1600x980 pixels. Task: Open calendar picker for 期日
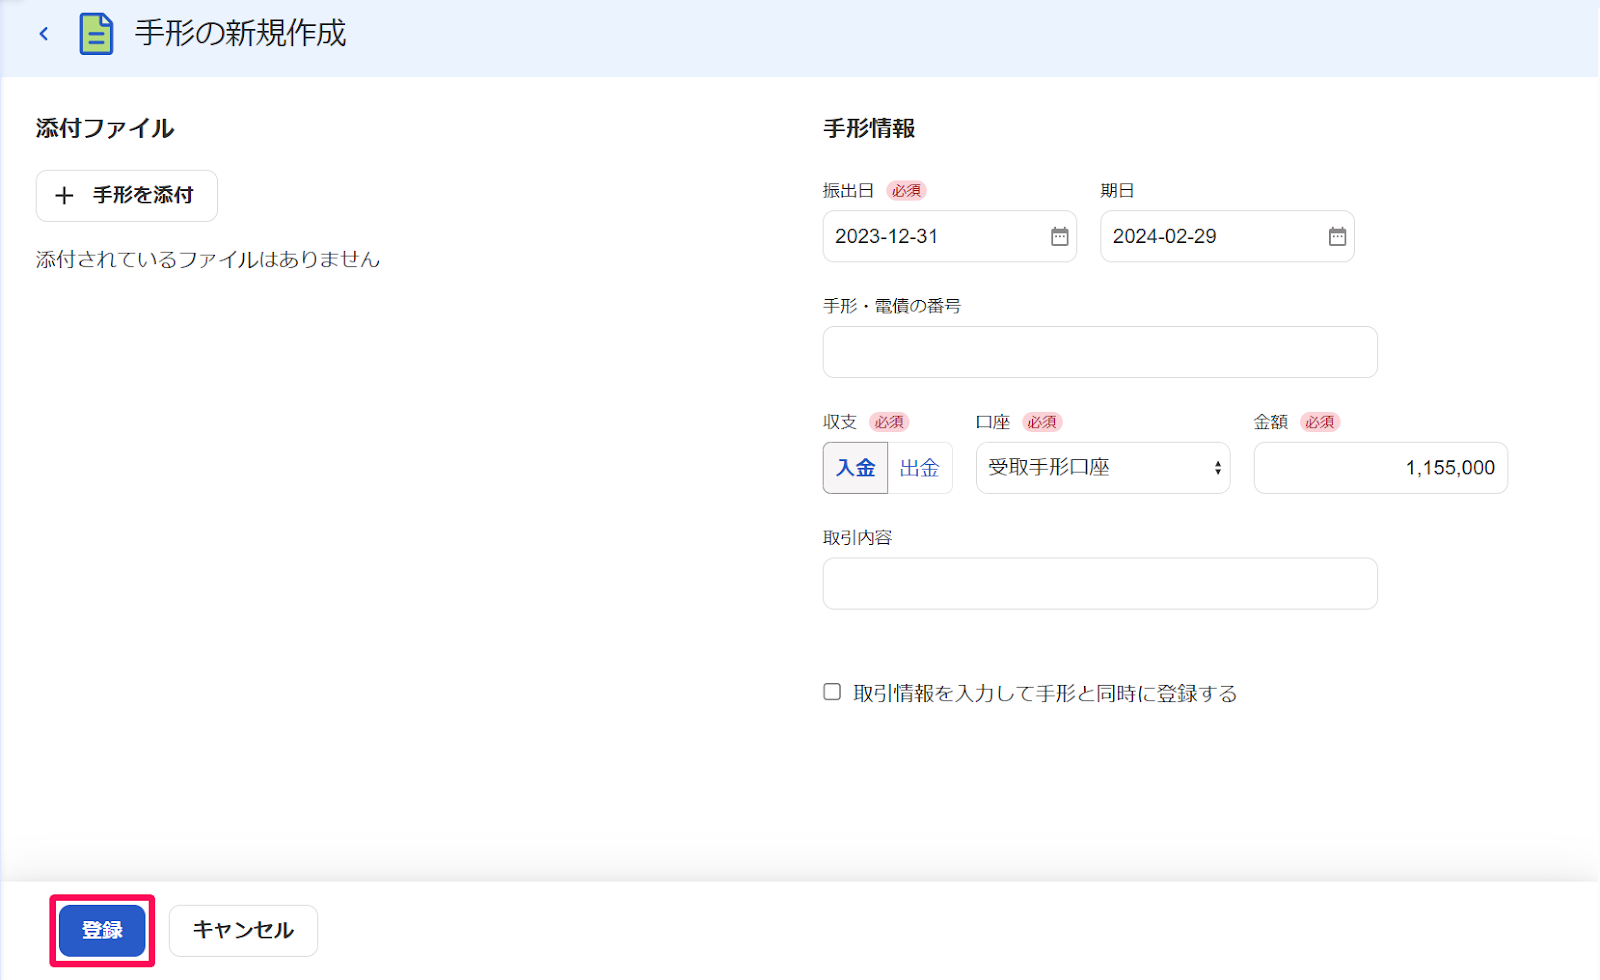(1337, 237)
